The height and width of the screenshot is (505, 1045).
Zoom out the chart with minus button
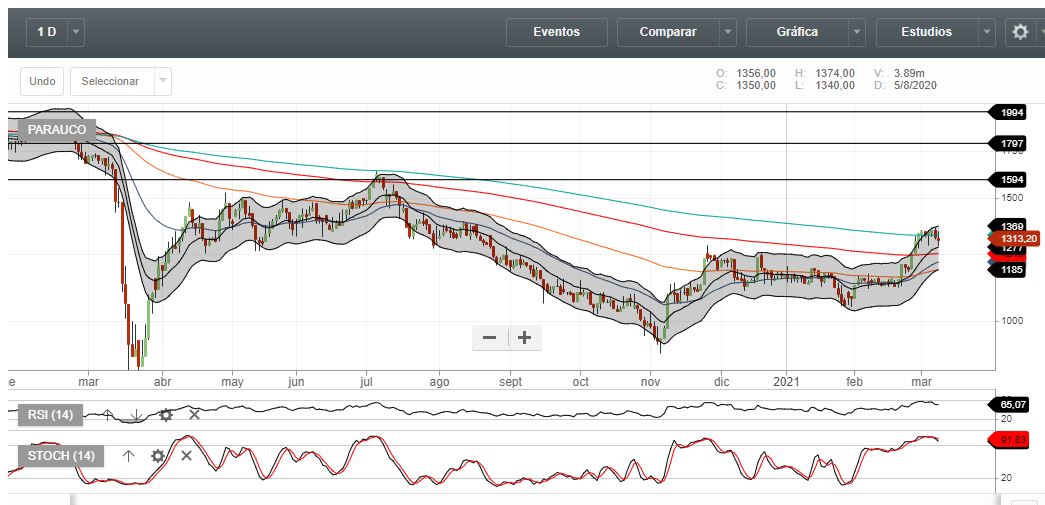coord(490,338)
